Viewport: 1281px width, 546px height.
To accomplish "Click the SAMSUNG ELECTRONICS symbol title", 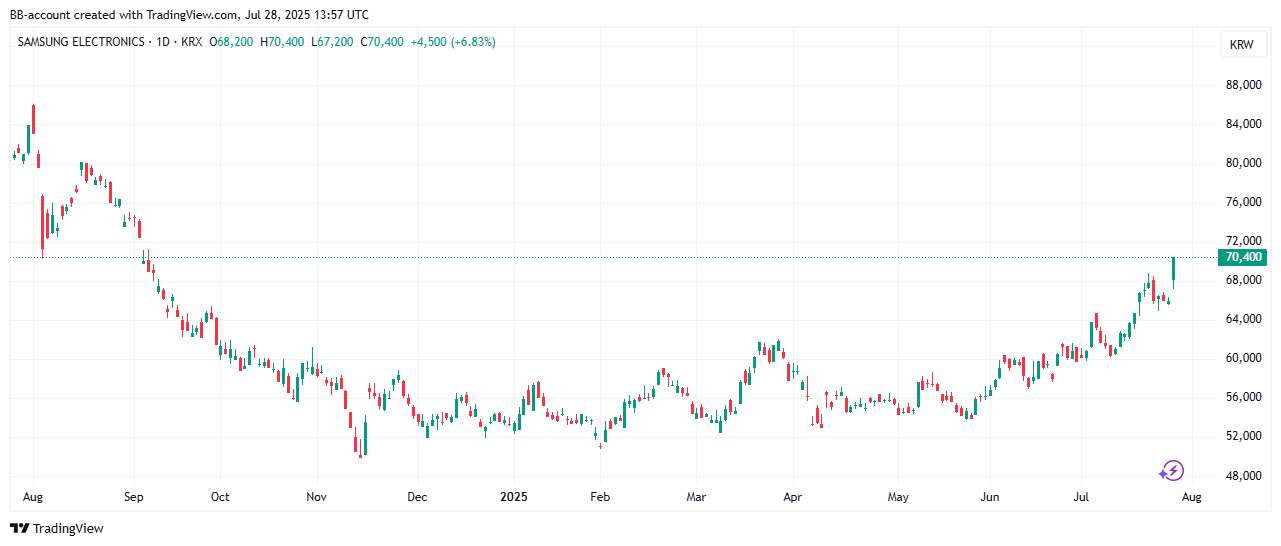I will 82,42.
